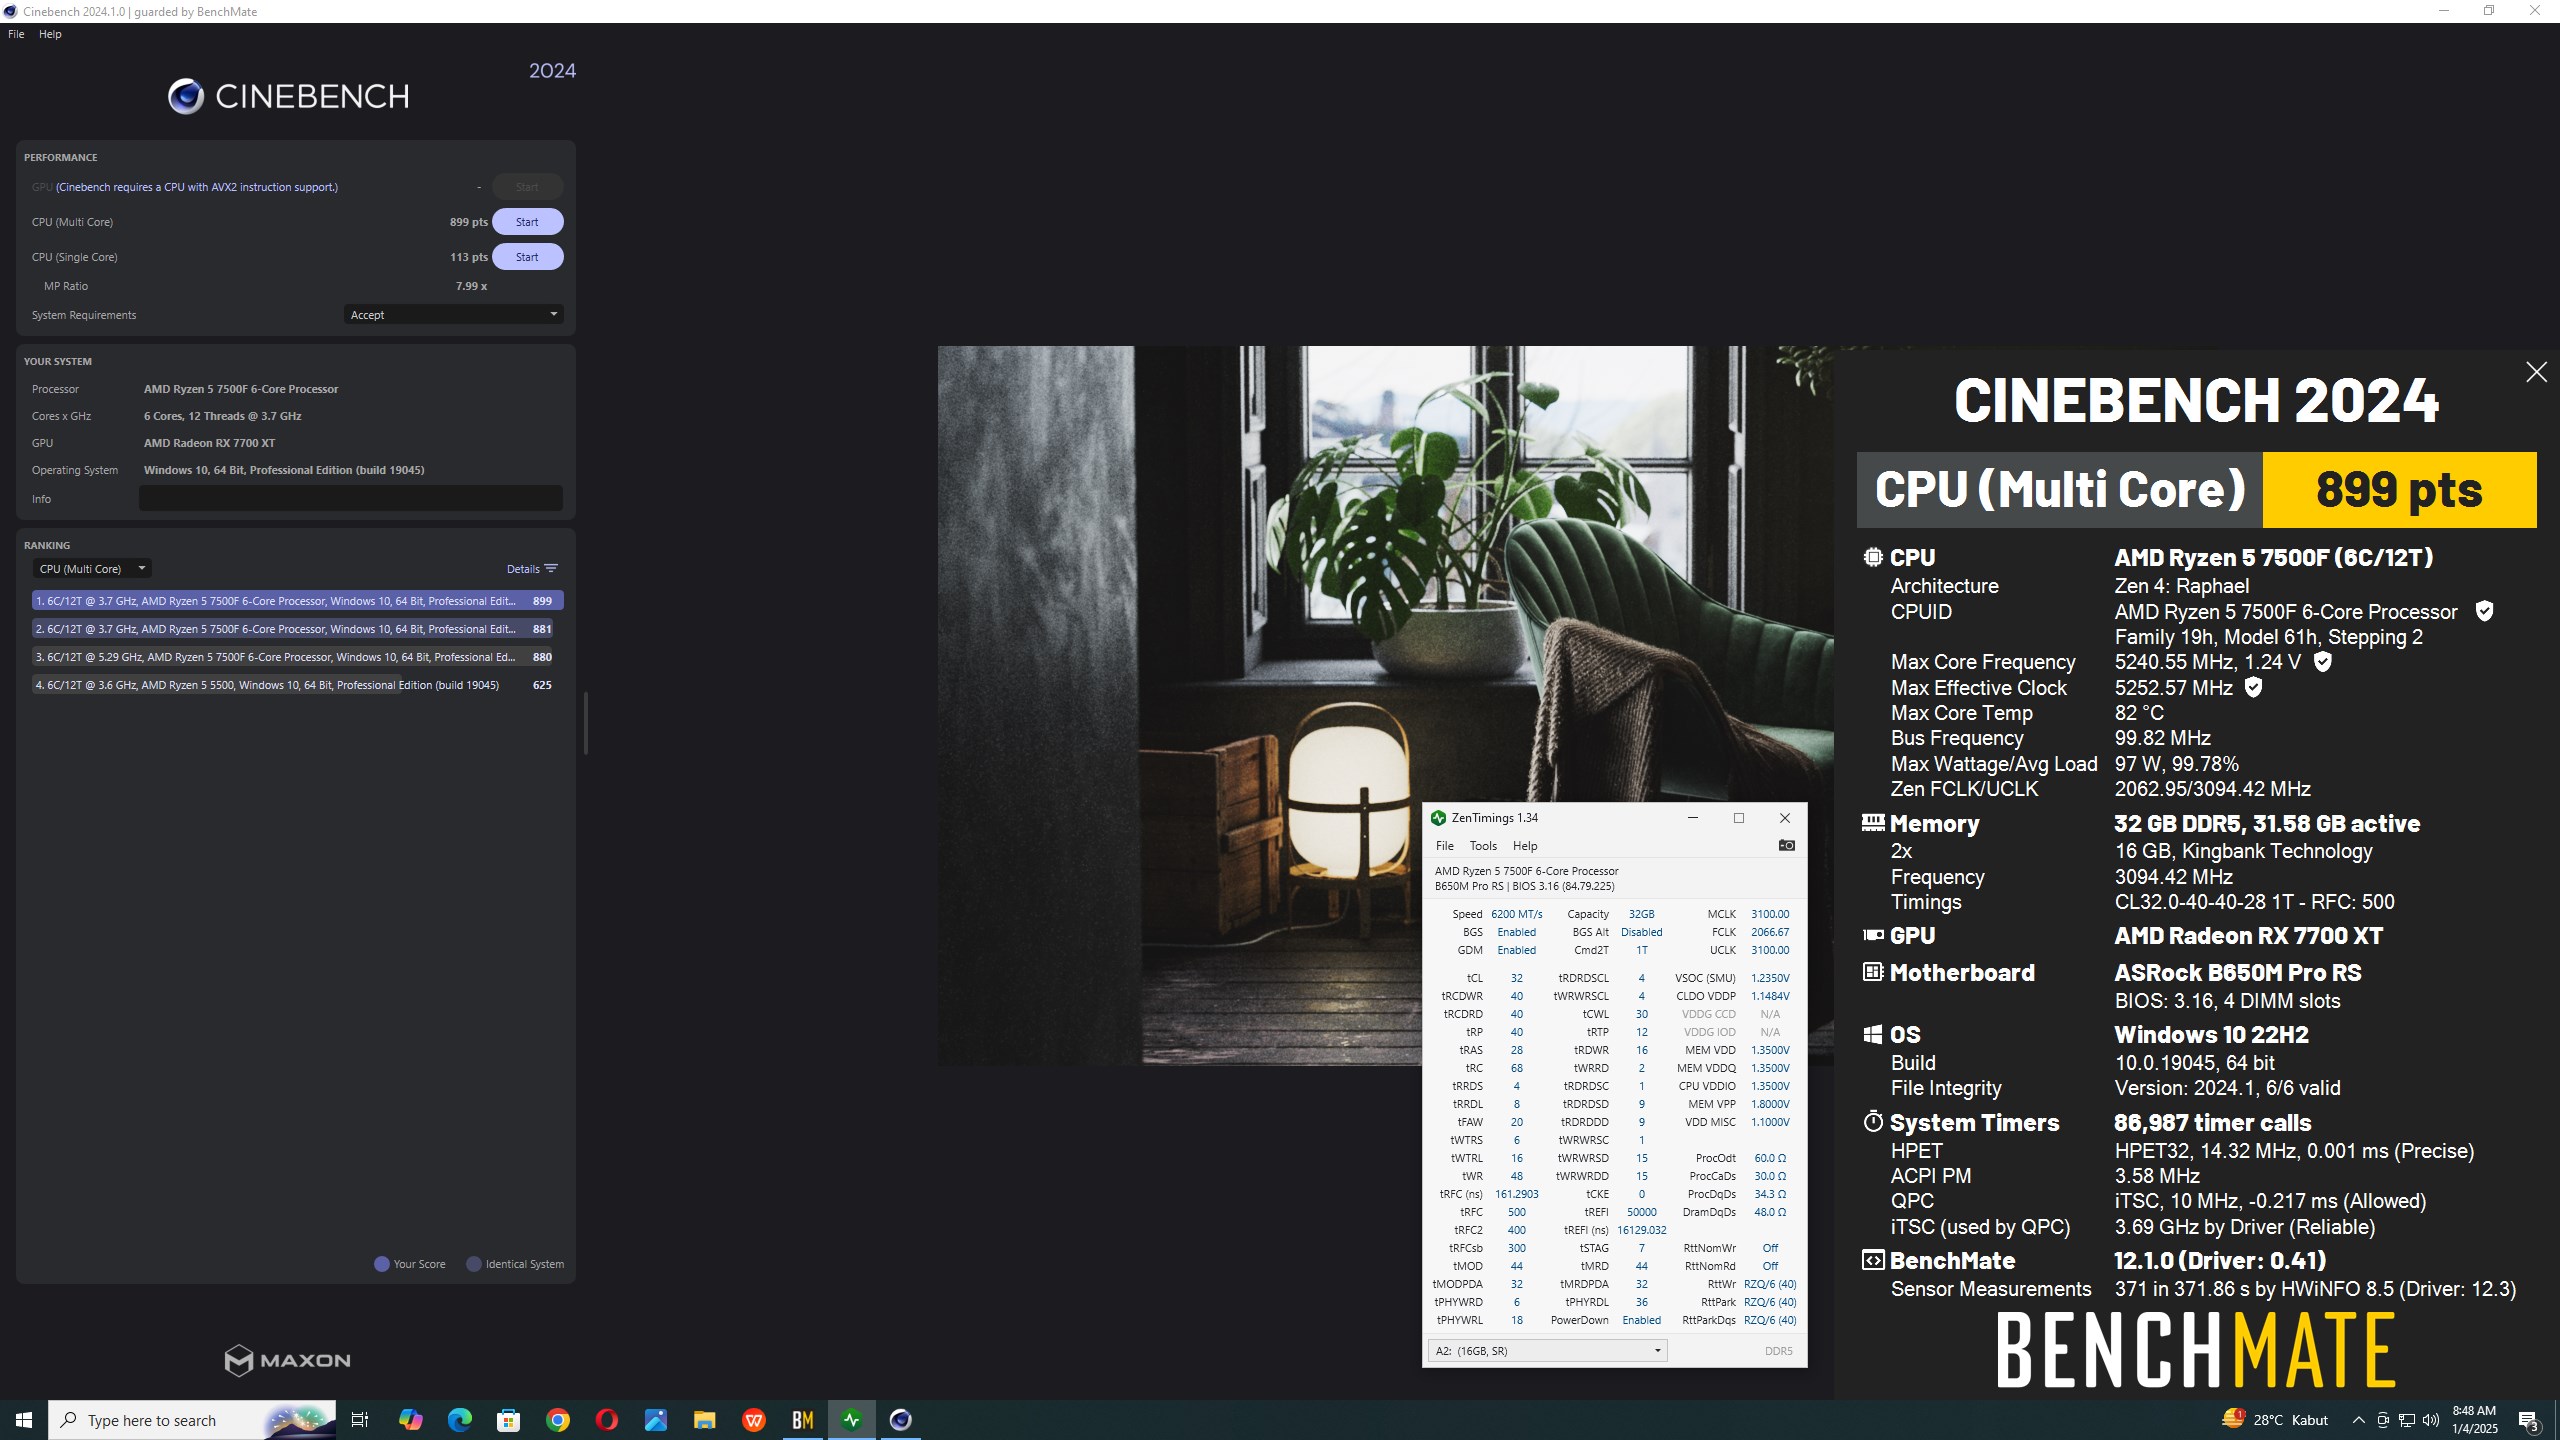Click into the Info text field

tap(351, 498)
